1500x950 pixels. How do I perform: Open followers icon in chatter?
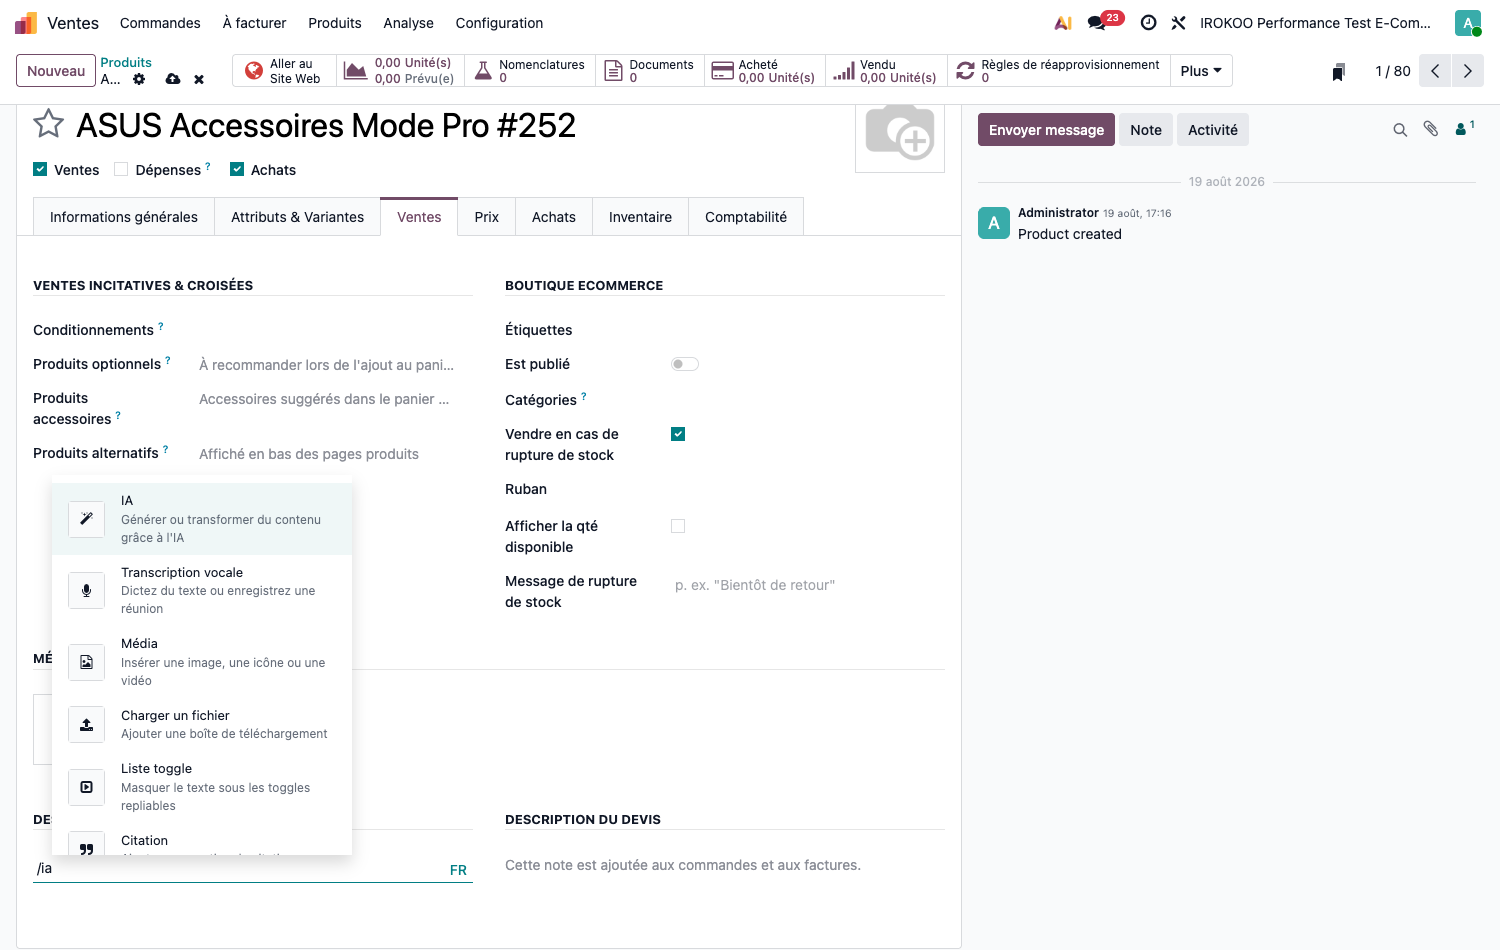pyautogui.click(x=1464, y=128)
